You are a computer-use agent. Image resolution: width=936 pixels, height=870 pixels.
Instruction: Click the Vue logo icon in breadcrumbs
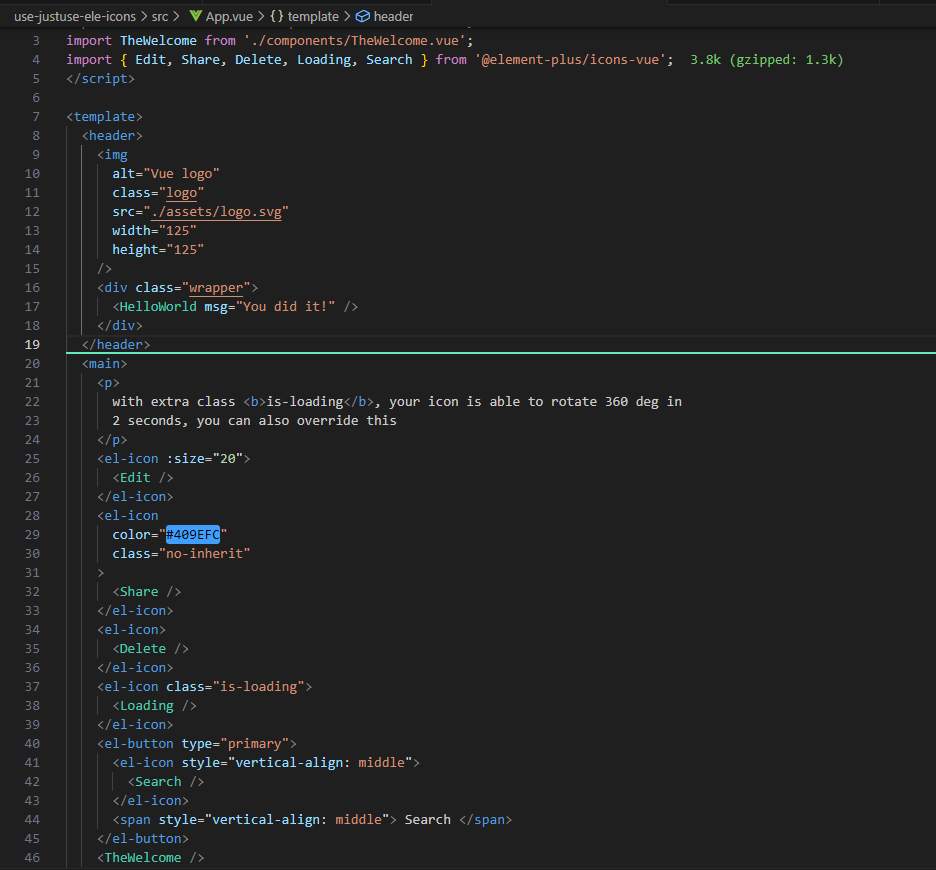pos(195,16)
